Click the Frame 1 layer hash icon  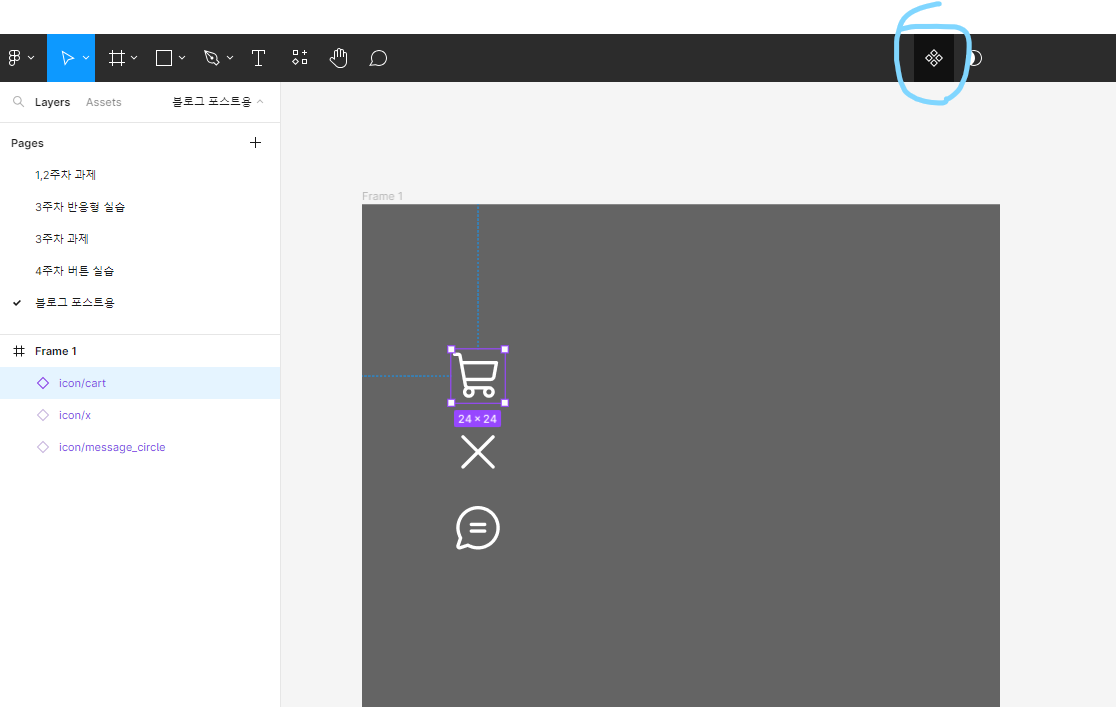tap(19, 351)
